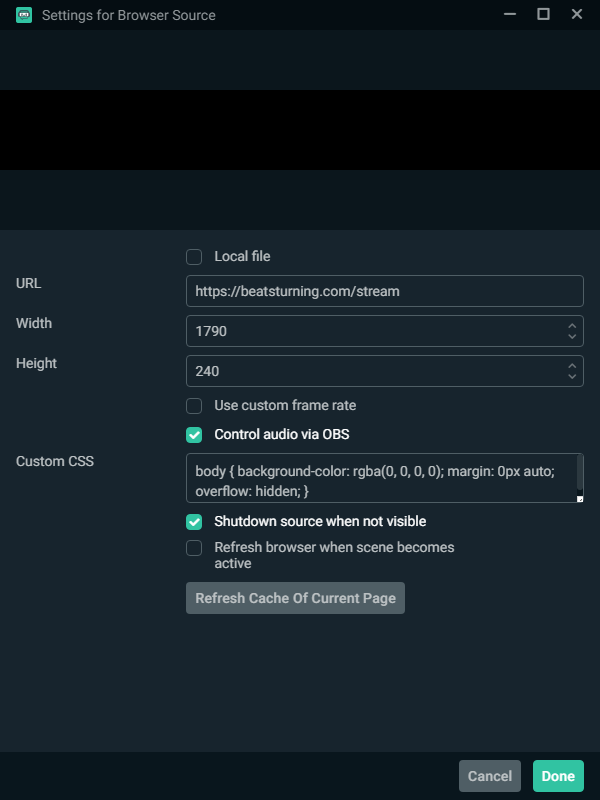
Task: Enable the Local file checkbox
Action: (x=194, y=257)
